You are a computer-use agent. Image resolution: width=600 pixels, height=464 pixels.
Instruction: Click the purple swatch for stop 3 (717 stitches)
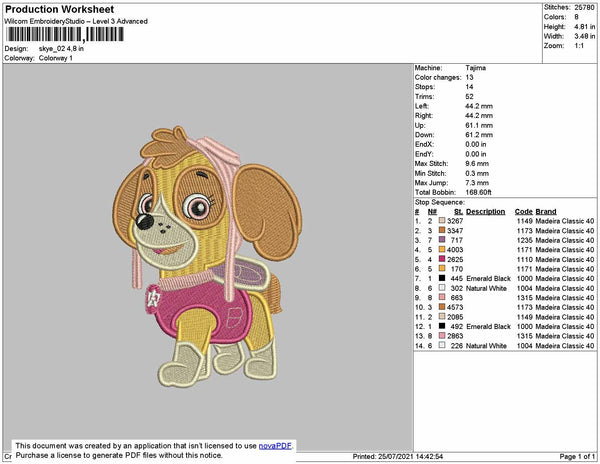tap(442, 240)
